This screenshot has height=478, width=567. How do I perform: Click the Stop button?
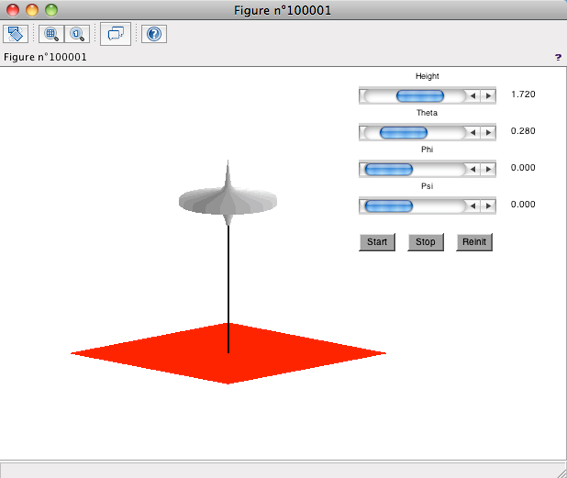point(425,242)
